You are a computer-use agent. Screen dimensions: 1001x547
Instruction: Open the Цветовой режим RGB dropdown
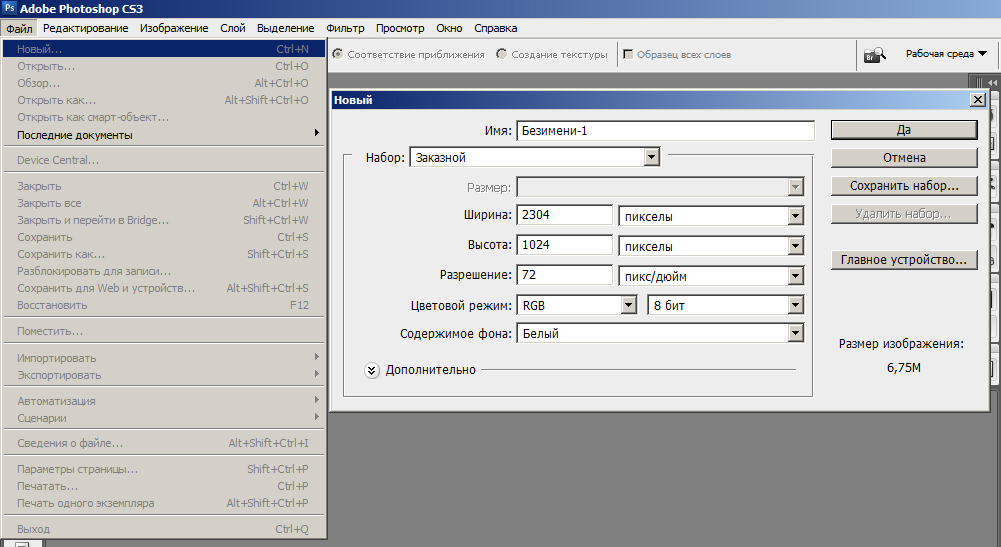click(629, 306)
